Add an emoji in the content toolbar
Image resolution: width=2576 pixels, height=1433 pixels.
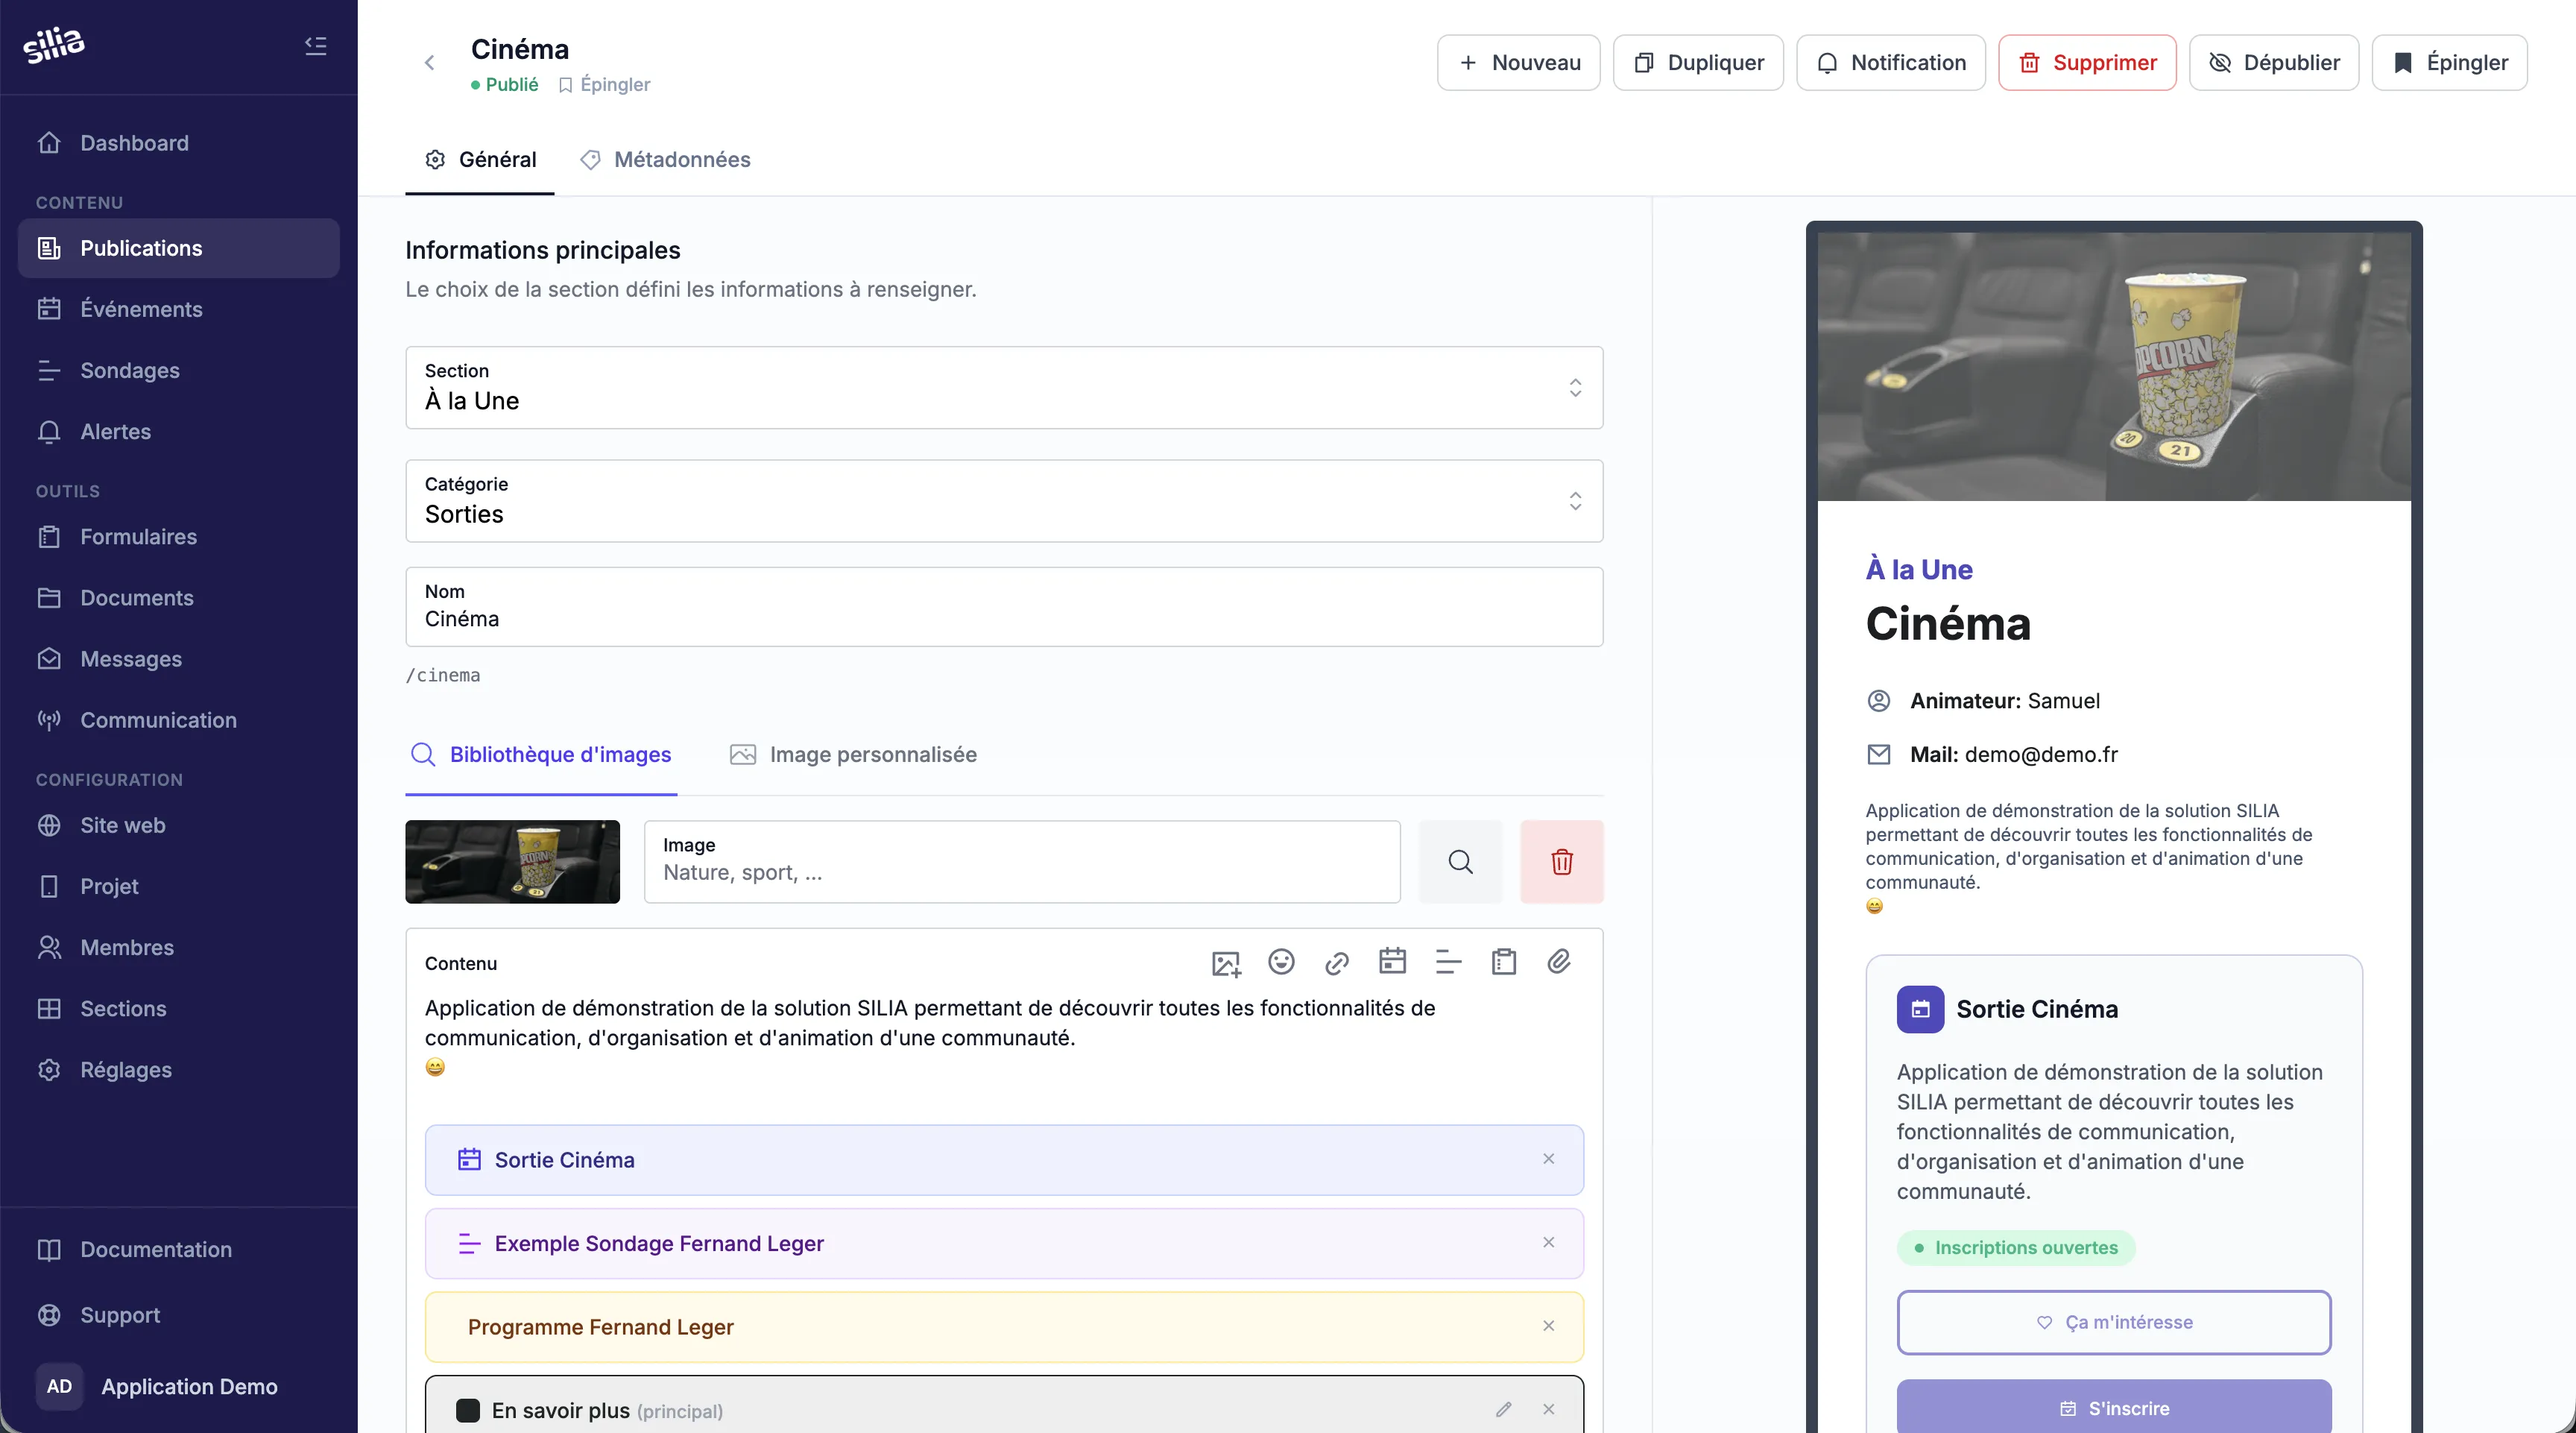1281,962
